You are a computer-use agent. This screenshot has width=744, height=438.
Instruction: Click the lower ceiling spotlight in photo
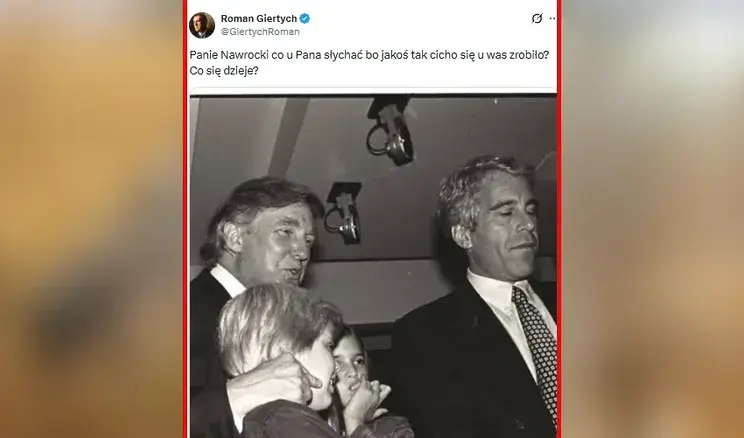coord(343,213)
